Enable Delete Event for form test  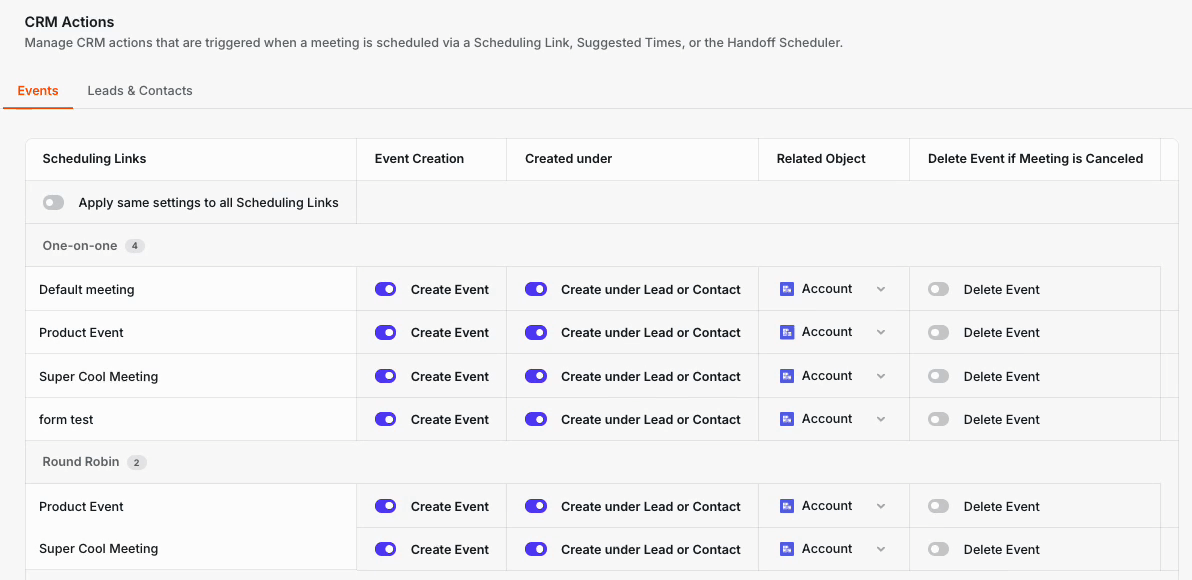pyautogui.click(x=939, y=419)
